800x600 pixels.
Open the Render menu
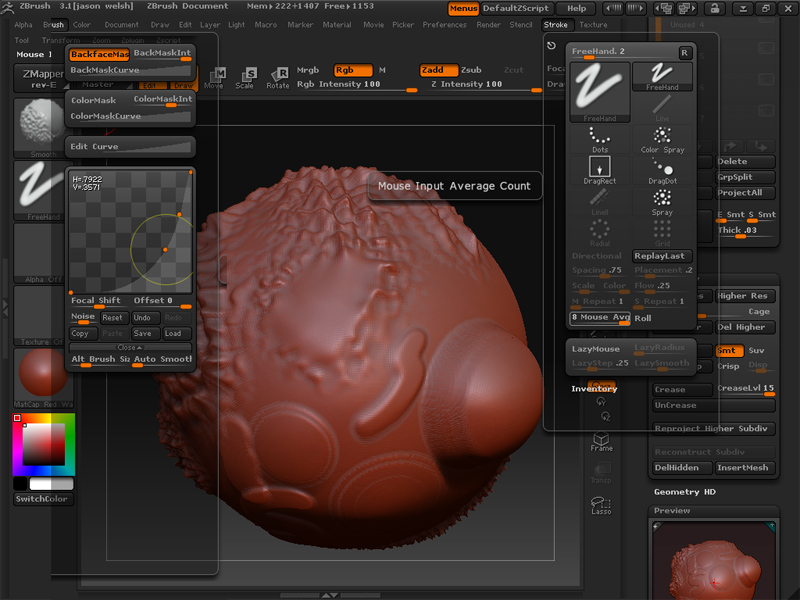(x=488, y=24)
